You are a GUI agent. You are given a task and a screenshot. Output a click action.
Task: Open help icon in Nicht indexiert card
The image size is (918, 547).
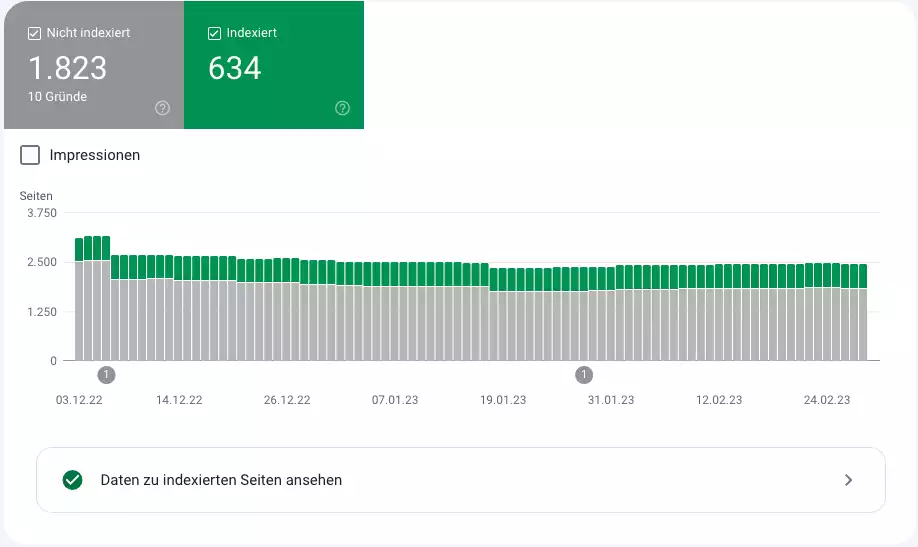pos(162,108)
